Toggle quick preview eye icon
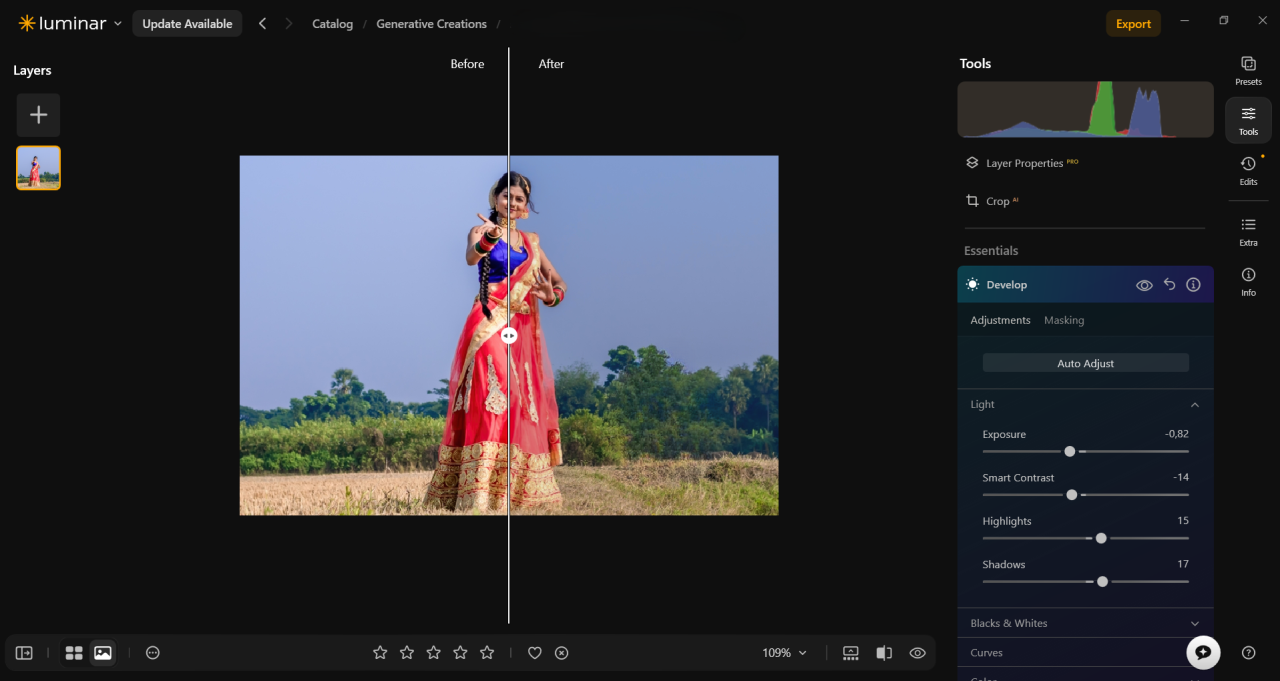Image resolution: width=1280 pixels, height=681 pixels. 917,653
